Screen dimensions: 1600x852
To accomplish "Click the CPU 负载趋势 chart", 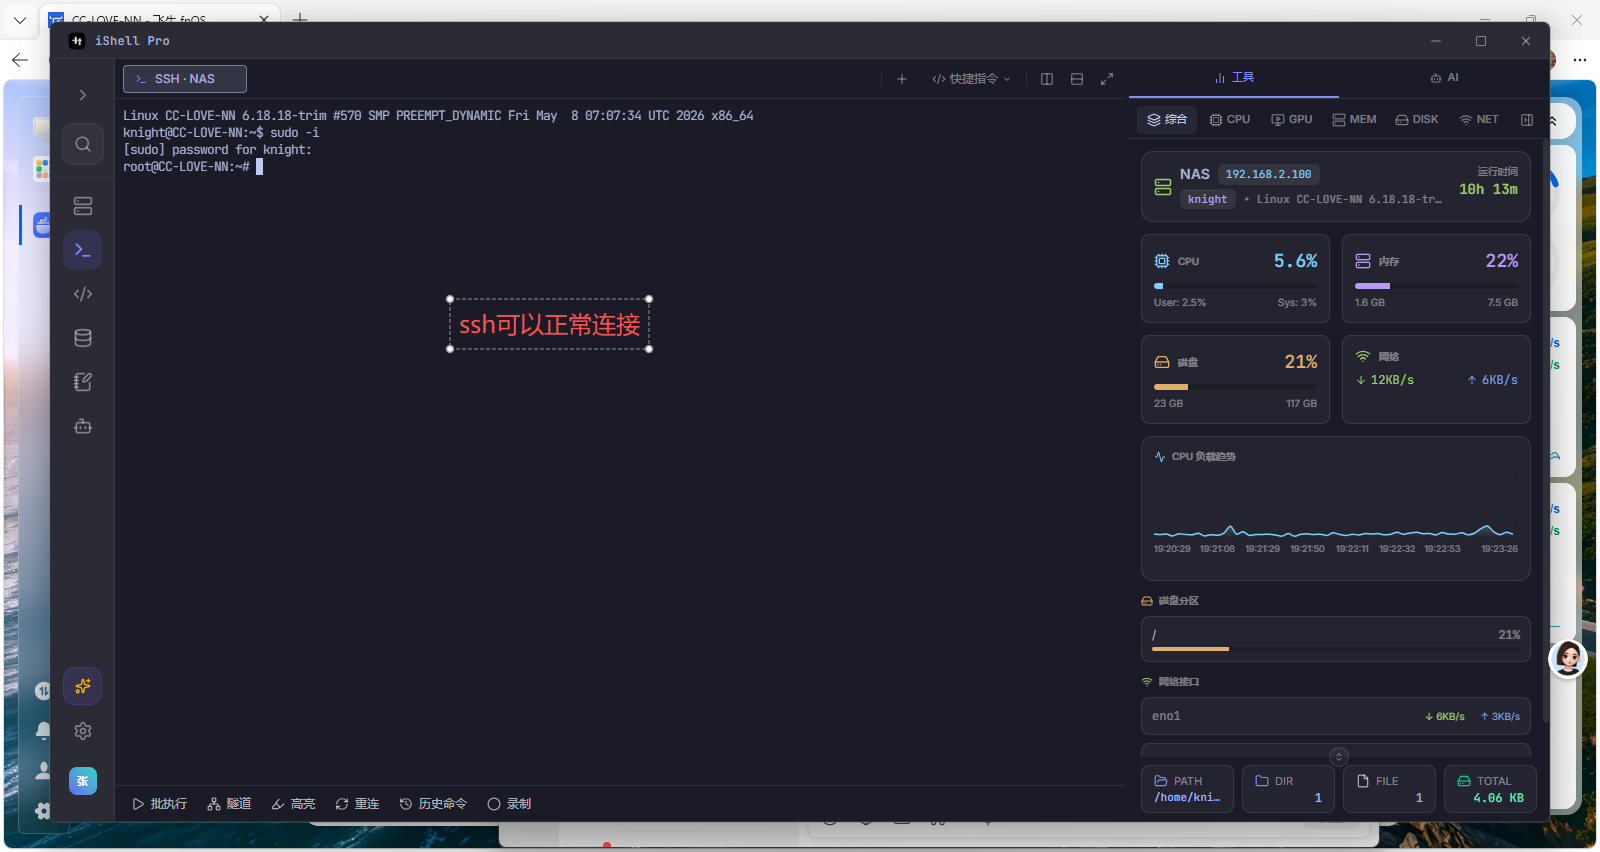I will coord(1336,509).
